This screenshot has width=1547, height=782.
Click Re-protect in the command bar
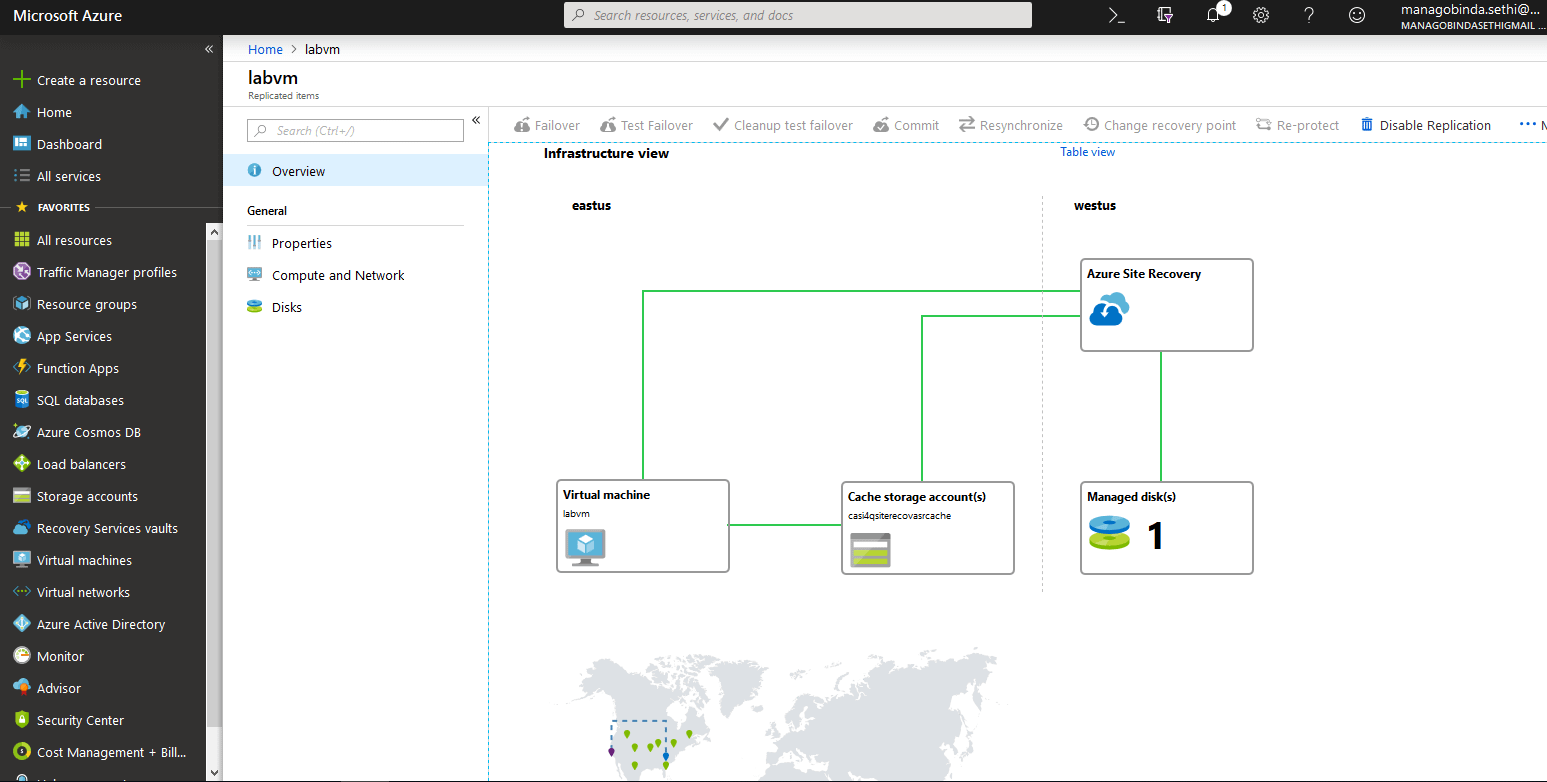[x=1298, y=125]
